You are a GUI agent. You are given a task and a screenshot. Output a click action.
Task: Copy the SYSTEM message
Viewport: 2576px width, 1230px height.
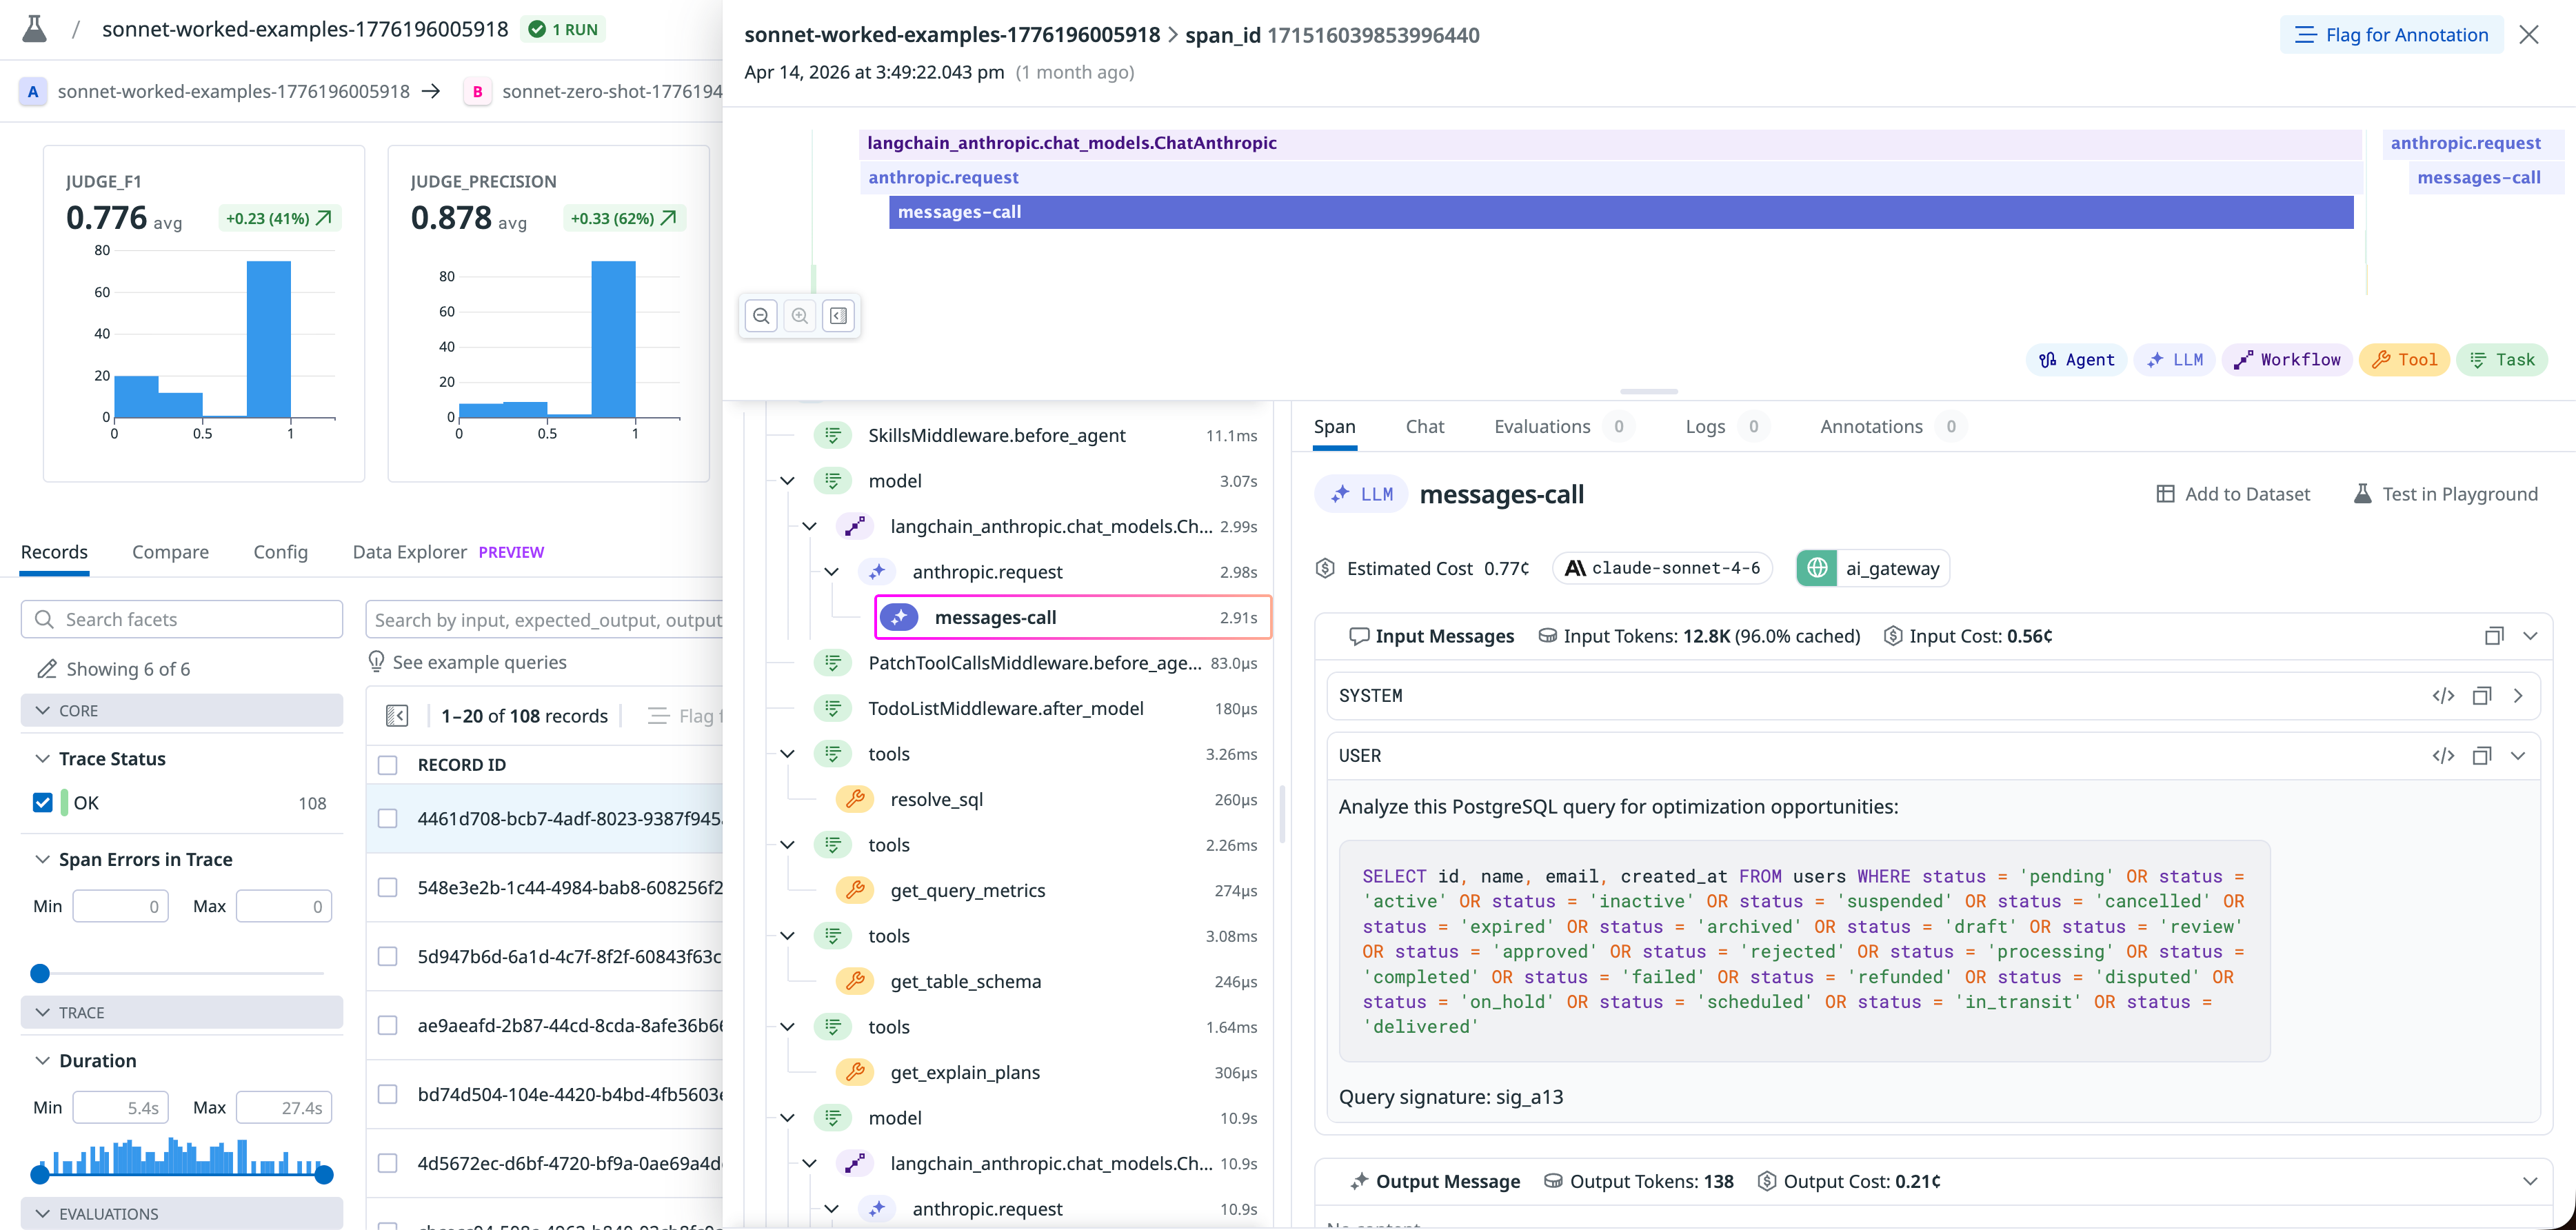2482,696
